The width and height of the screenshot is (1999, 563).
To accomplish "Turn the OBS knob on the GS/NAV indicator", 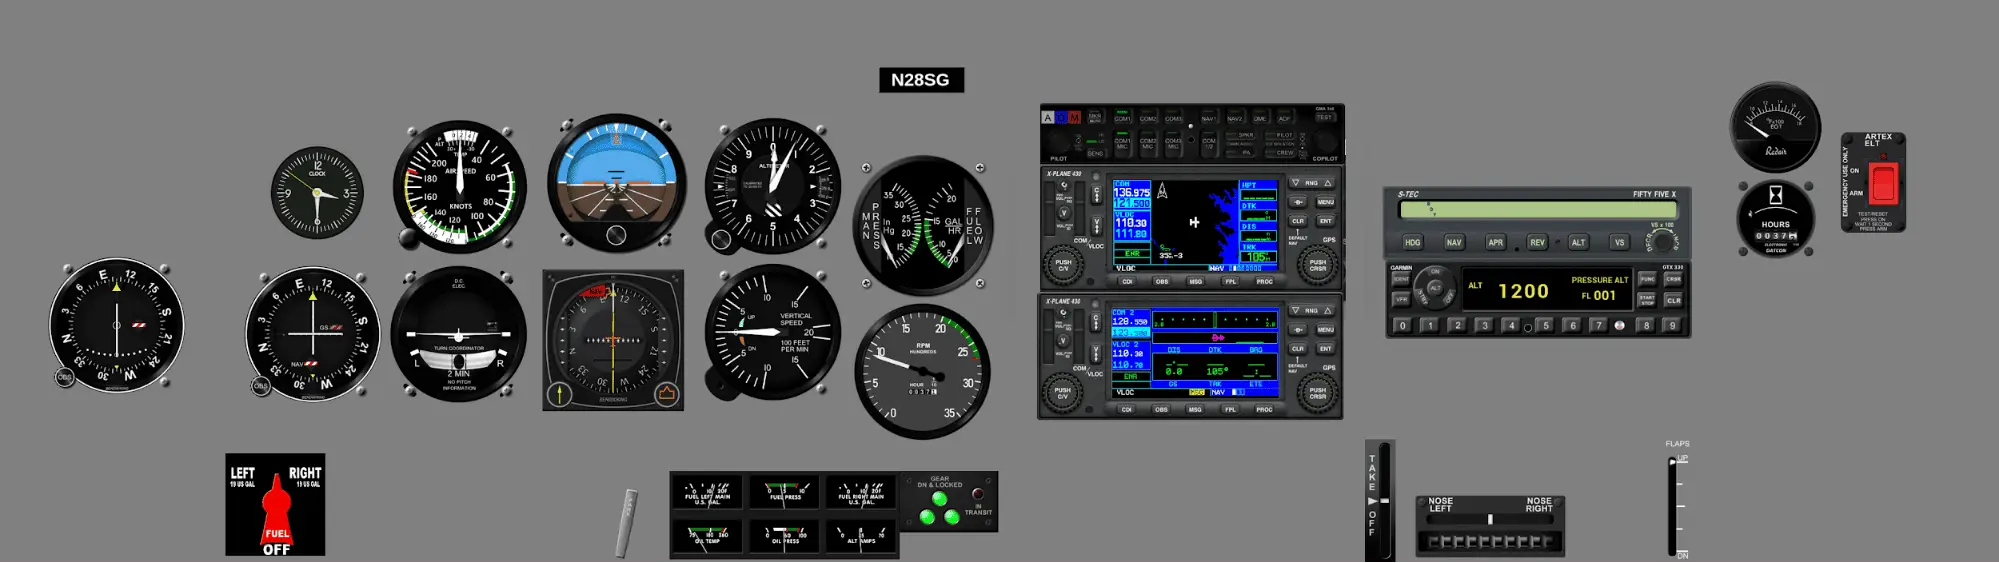I will point(261,385).
